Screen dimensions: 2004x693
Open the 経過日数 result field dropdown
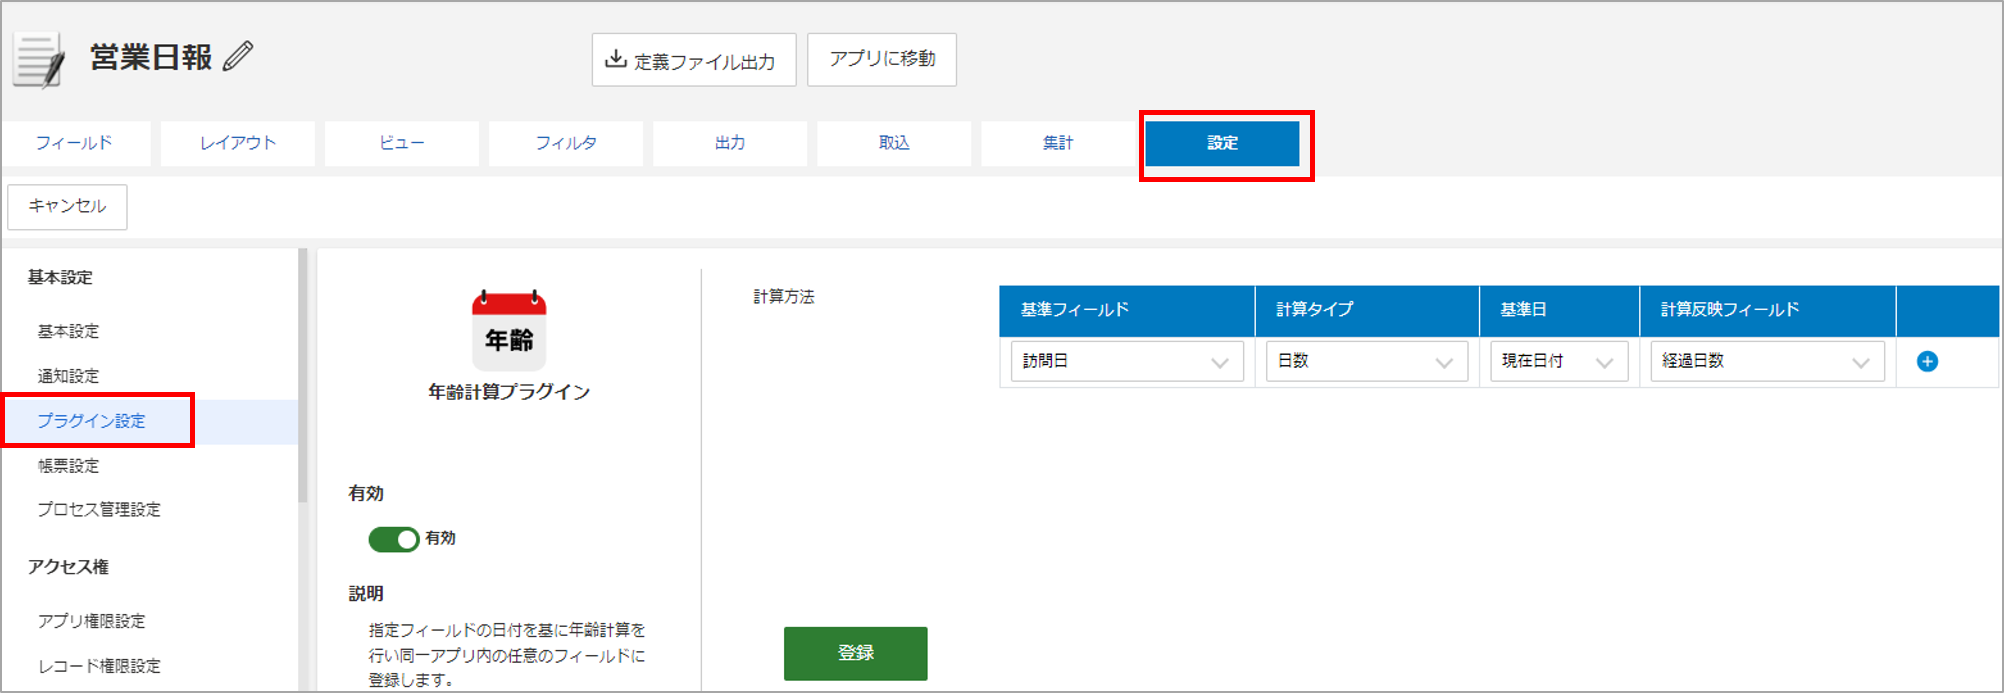click(x=1767, y=361)
